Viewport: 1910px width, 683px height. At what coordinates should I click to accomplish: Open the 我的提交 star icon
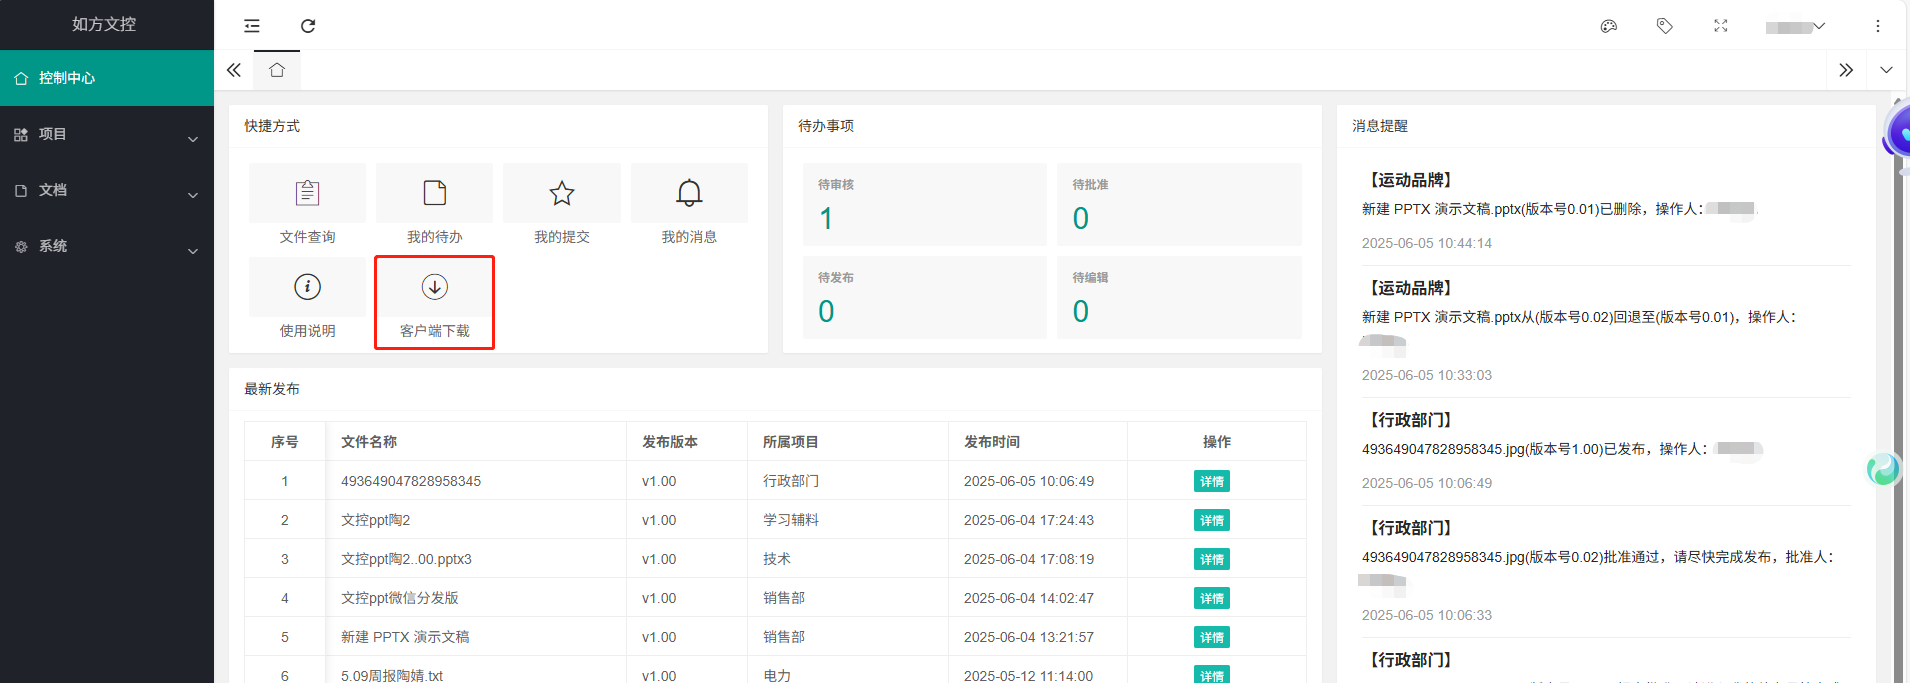[x=562, y=193]
